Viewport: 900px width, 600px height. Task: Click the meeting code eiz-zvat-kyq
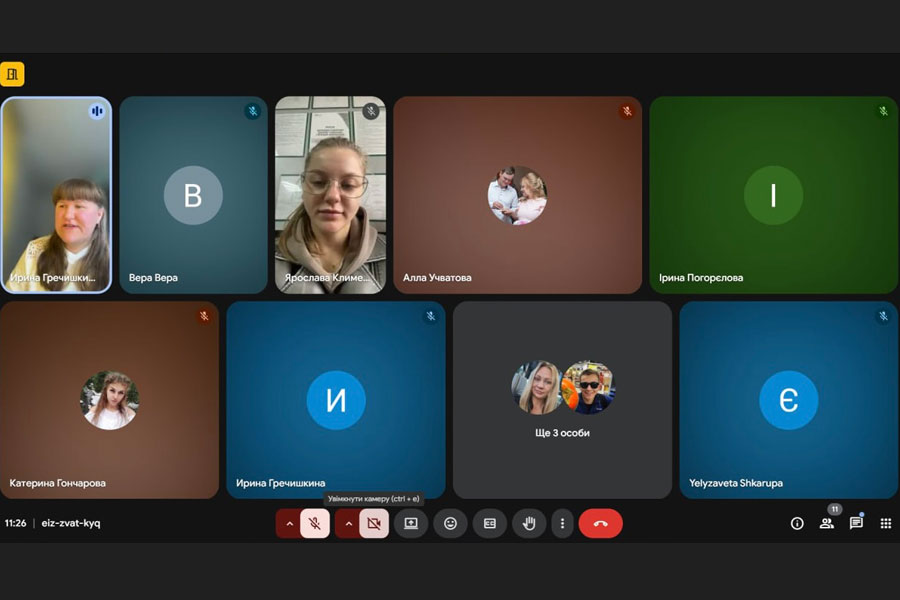[71, 523]
